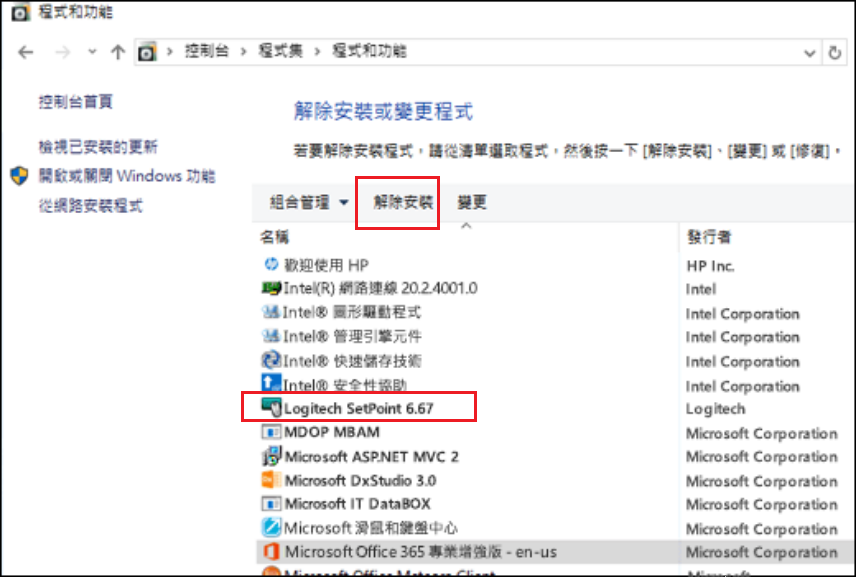Select Microsoft ASP.NET MVC 2 entry name
This screenshot has width=856, height=577.
coord(372,456)
